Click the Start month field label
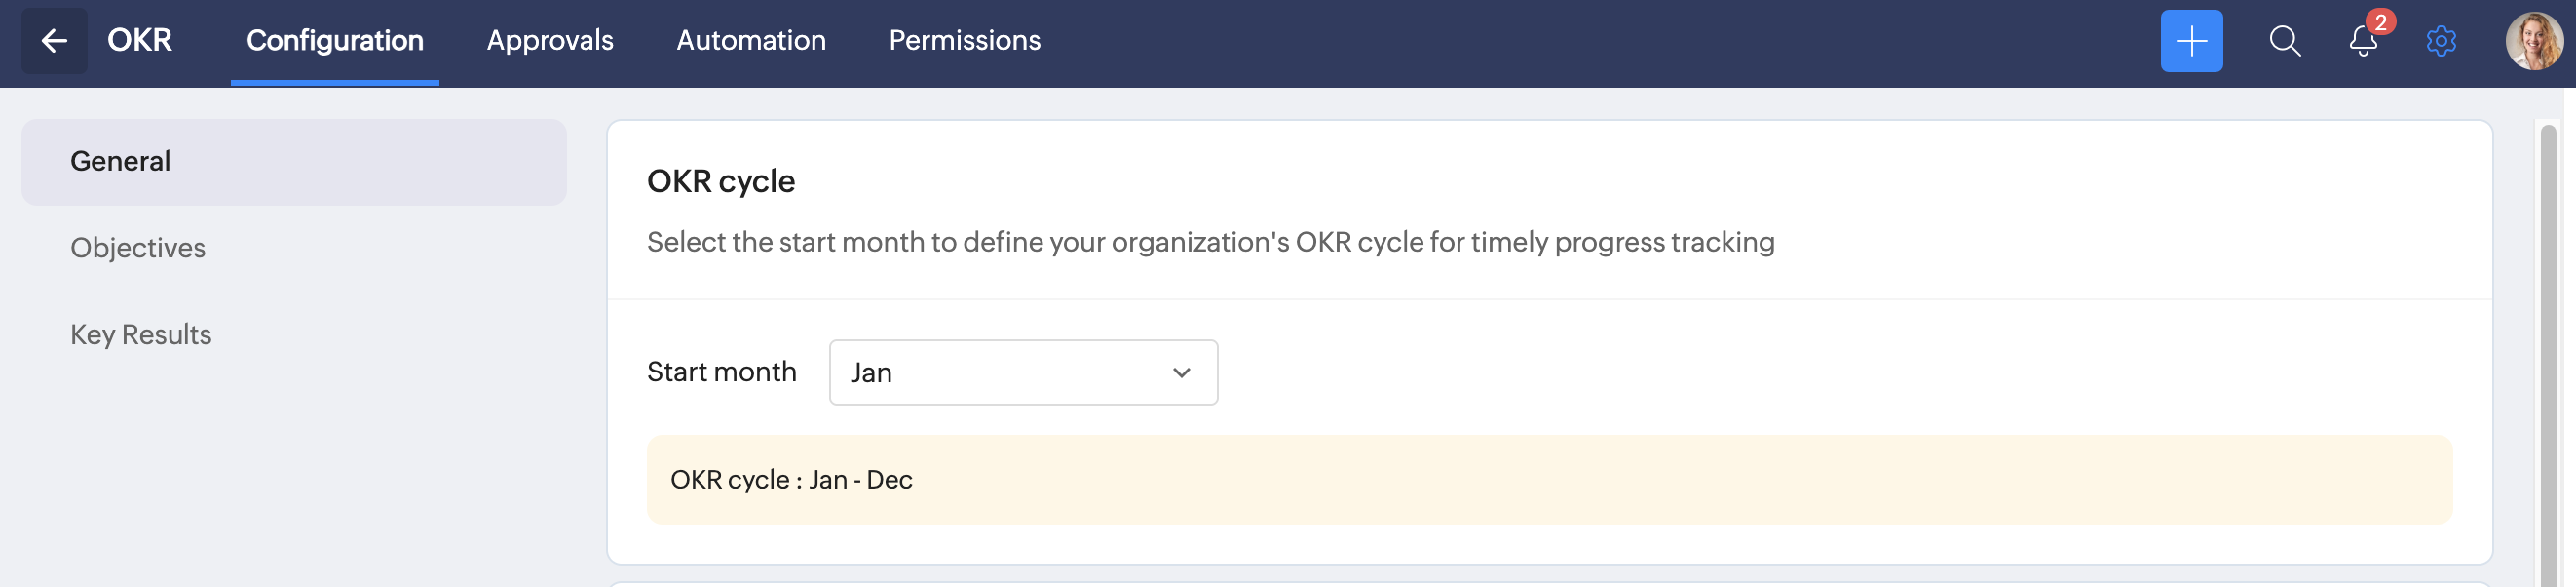The width and height of the screenshot is (2576, 587). point(721,372)
